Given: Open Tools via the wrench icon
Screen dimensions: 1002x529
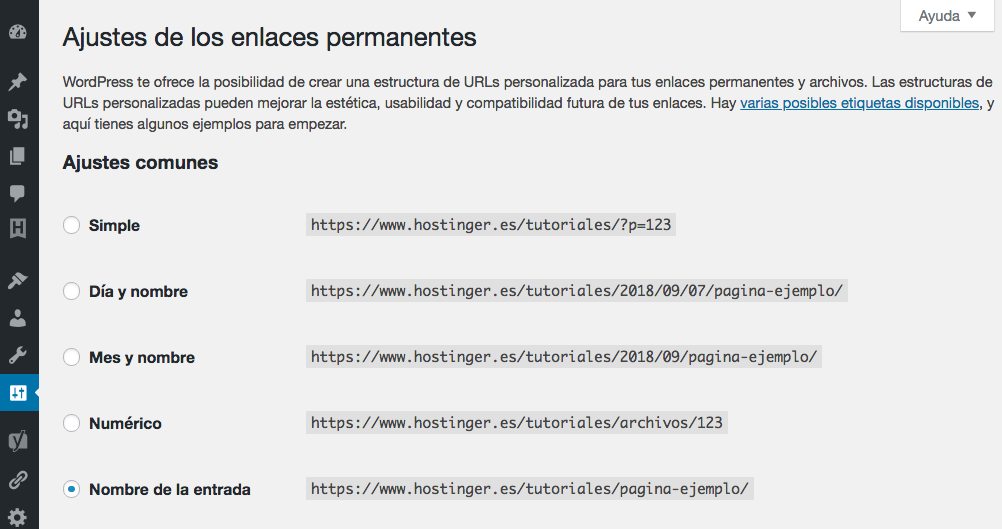Looking at the screenshot, I should [x=18, y=355].
